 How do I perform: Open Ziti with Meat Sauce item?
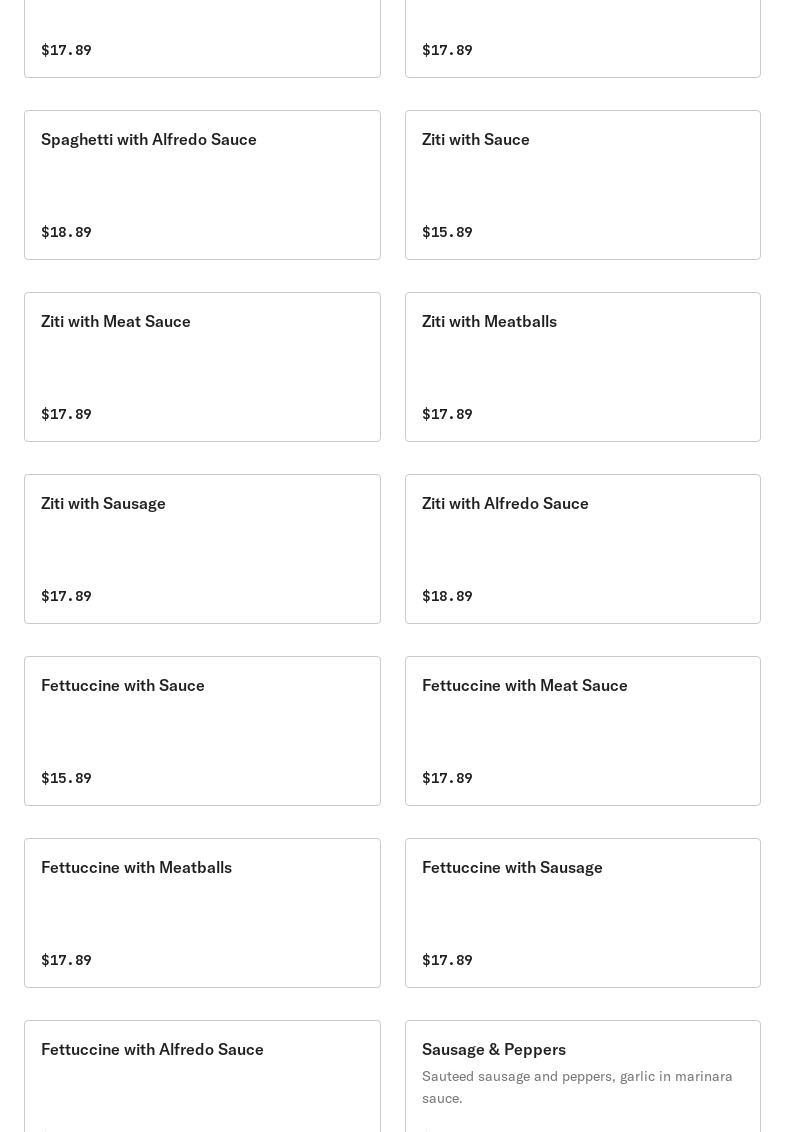pyautogui.click(x=202, y=366)
